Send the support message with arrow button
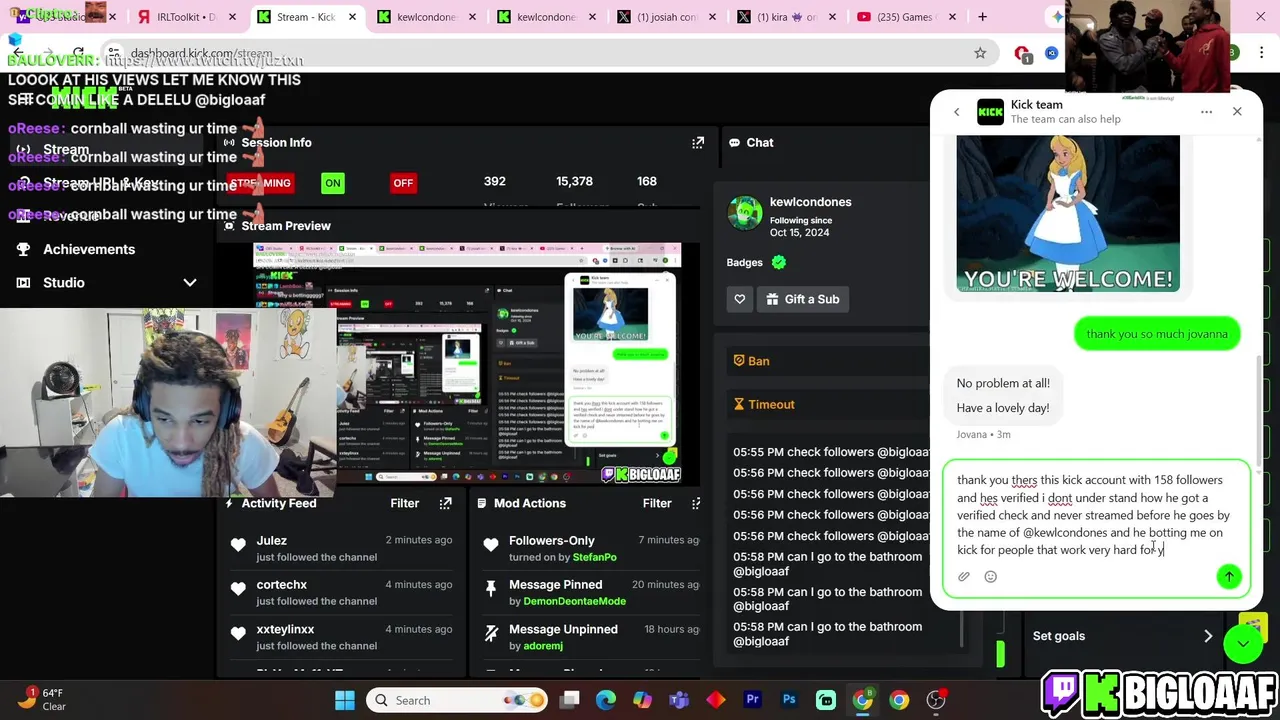1280x720 pixels. 1228,576
